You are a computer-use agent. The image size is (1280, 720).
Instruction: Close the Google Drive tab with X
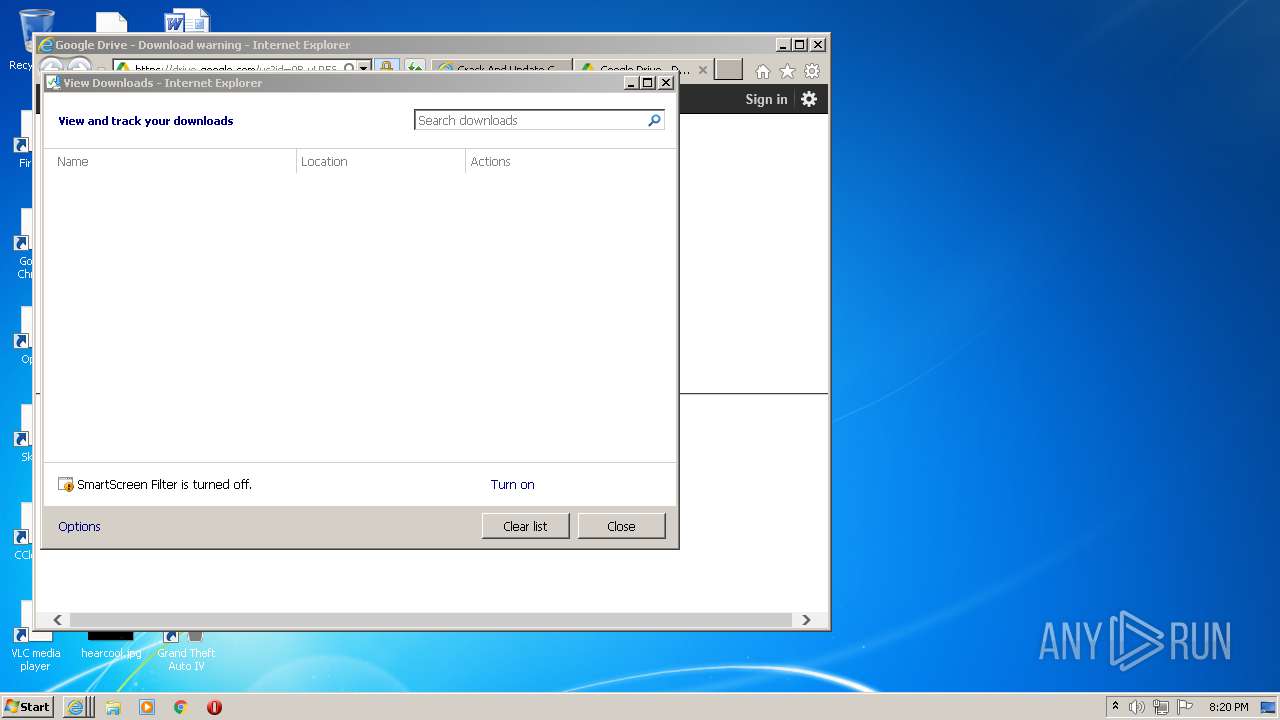(x=702, y=70)
